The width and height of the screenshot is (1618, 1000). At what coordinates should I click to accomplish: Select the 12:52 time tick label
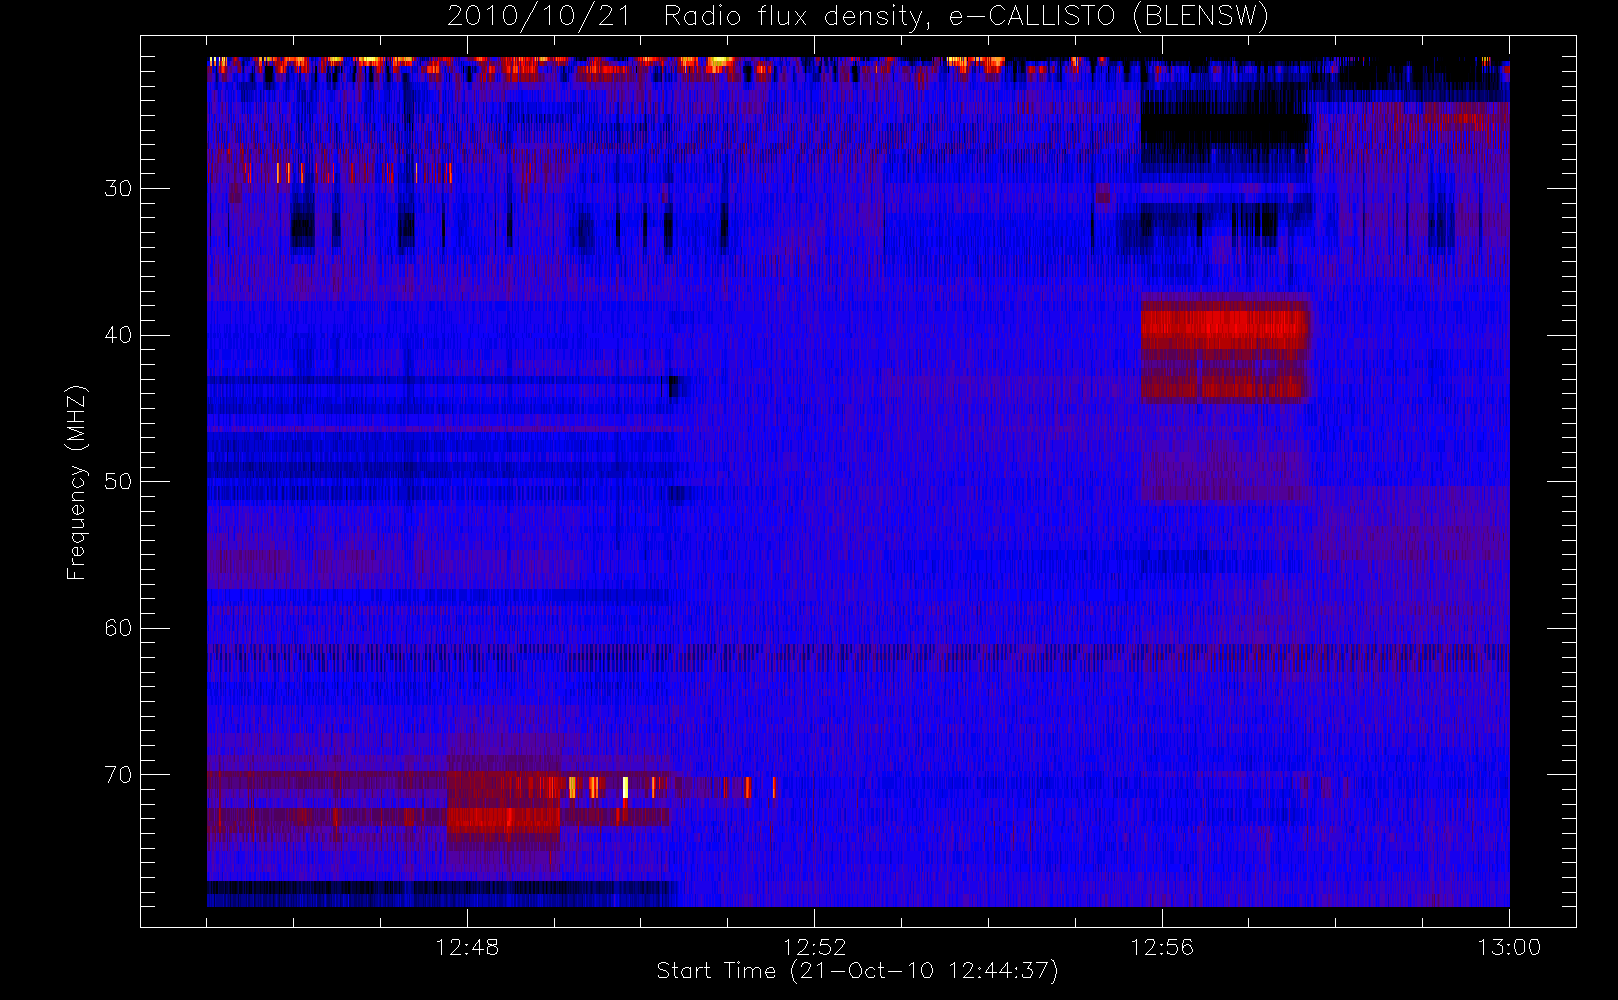pos(814,947)
